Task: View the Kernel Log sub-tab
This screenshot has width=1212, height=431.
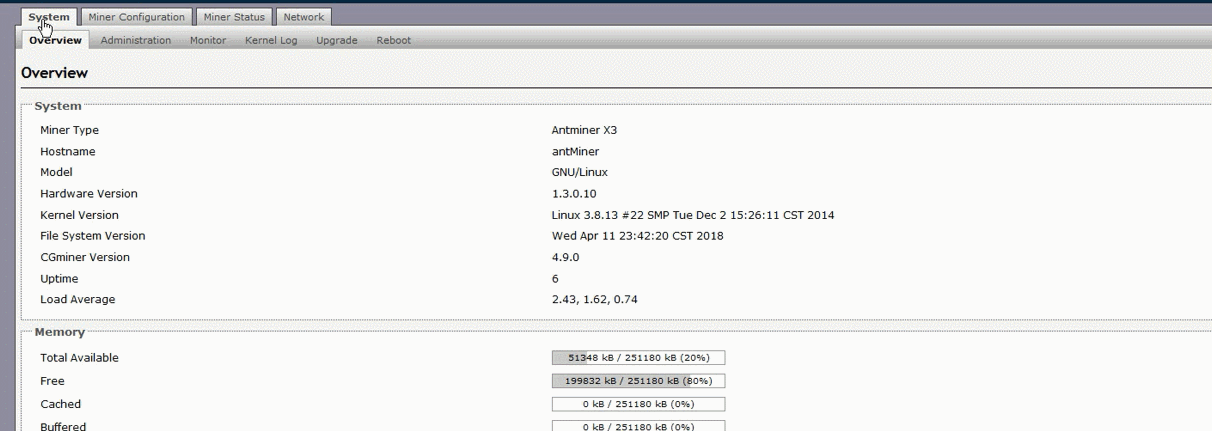Action: (x=271, y=40)
